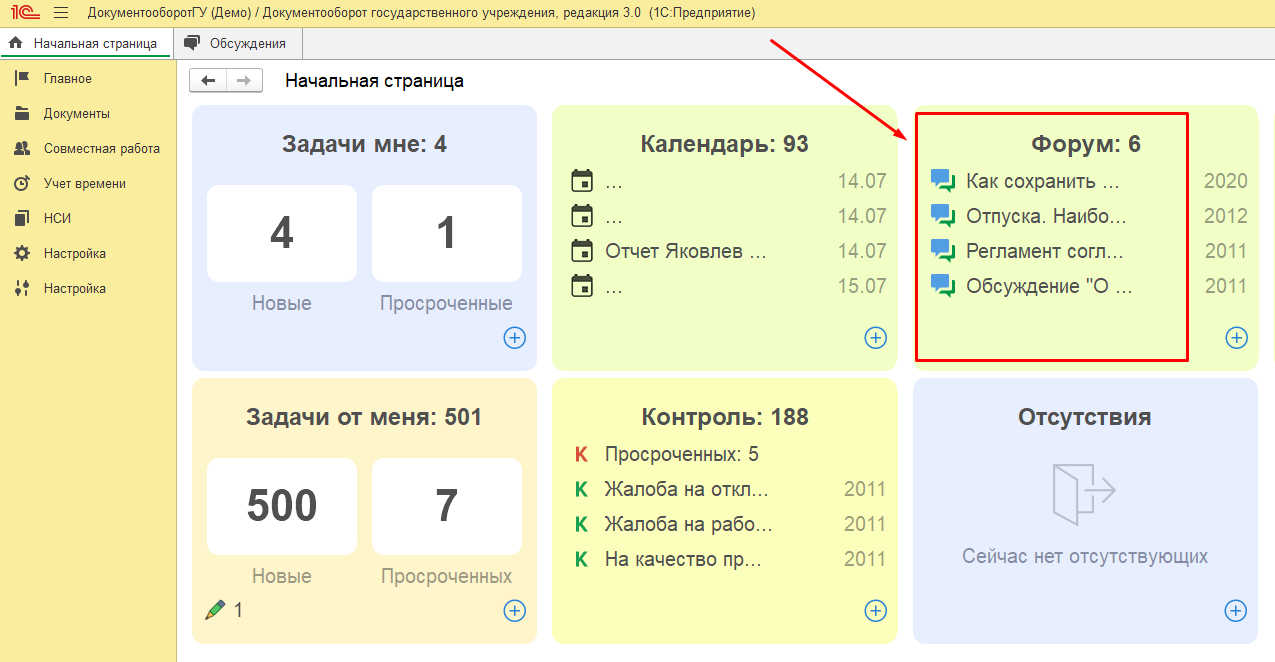Open the 1C main hamburger menu
Viewport: 1275px width, 662px height.
pos(61,13)
